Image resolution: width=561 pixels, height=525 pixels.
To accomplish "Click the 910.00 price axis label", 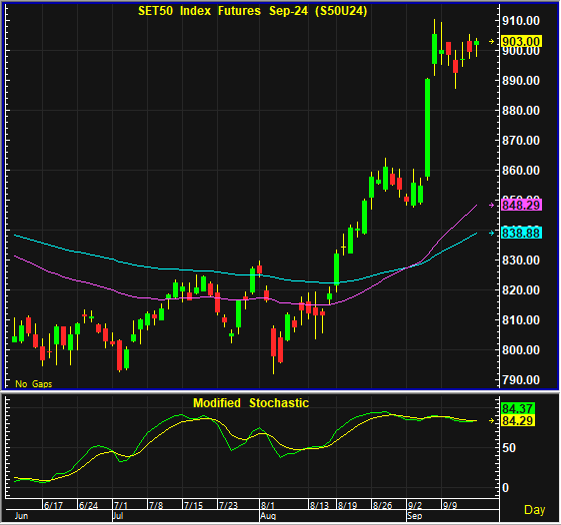I will pos(521,21).
